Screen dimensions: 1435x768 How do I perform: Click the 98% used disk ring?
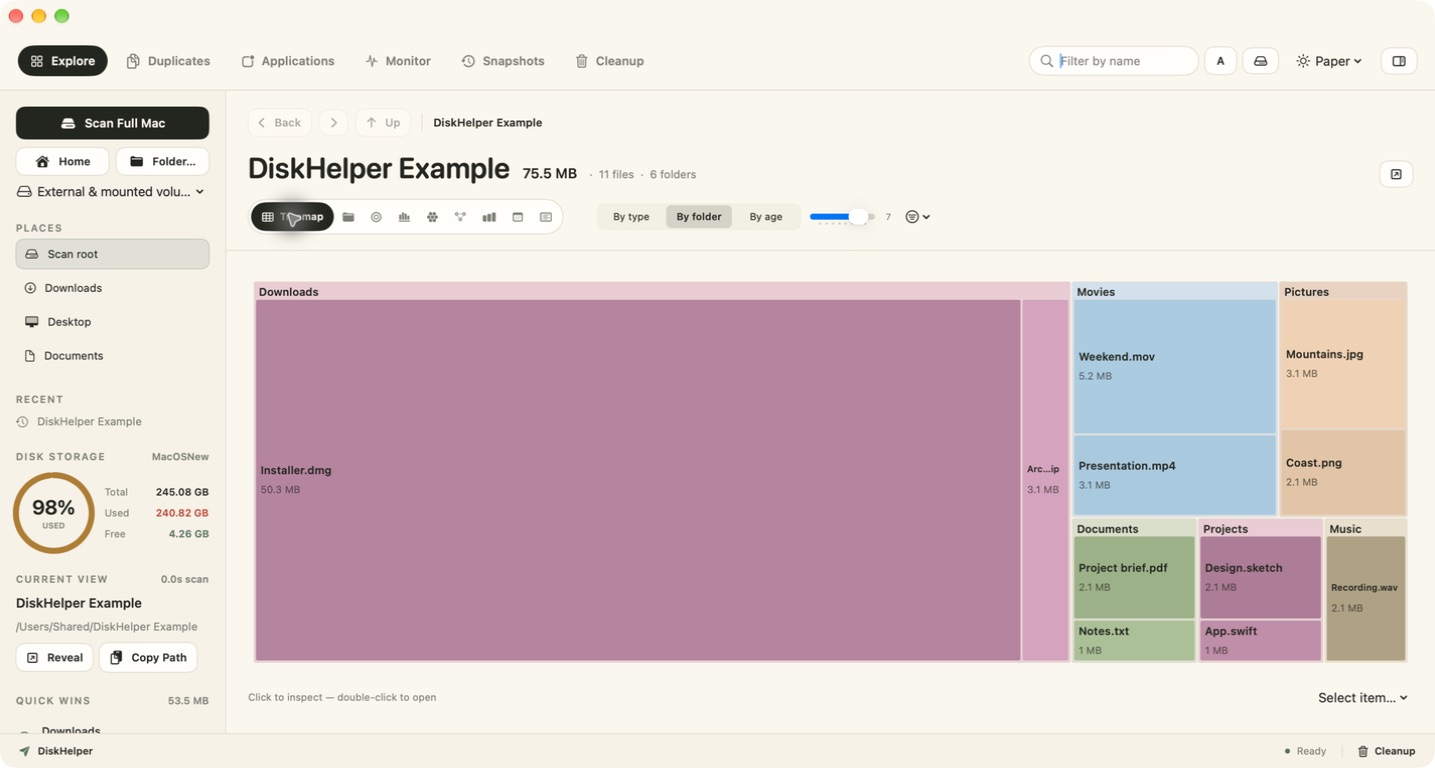(54, 513)
